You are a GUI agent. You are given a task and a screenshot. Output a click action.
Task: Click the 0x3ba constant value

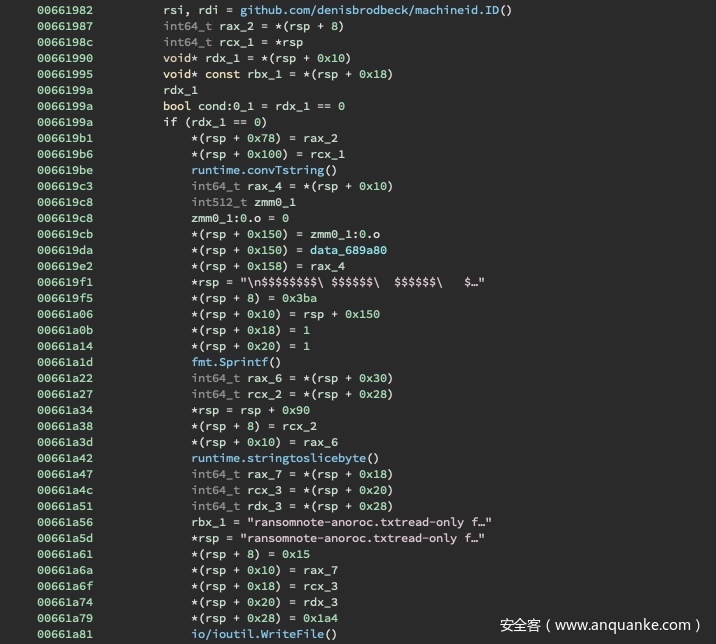tap(299, 298)
